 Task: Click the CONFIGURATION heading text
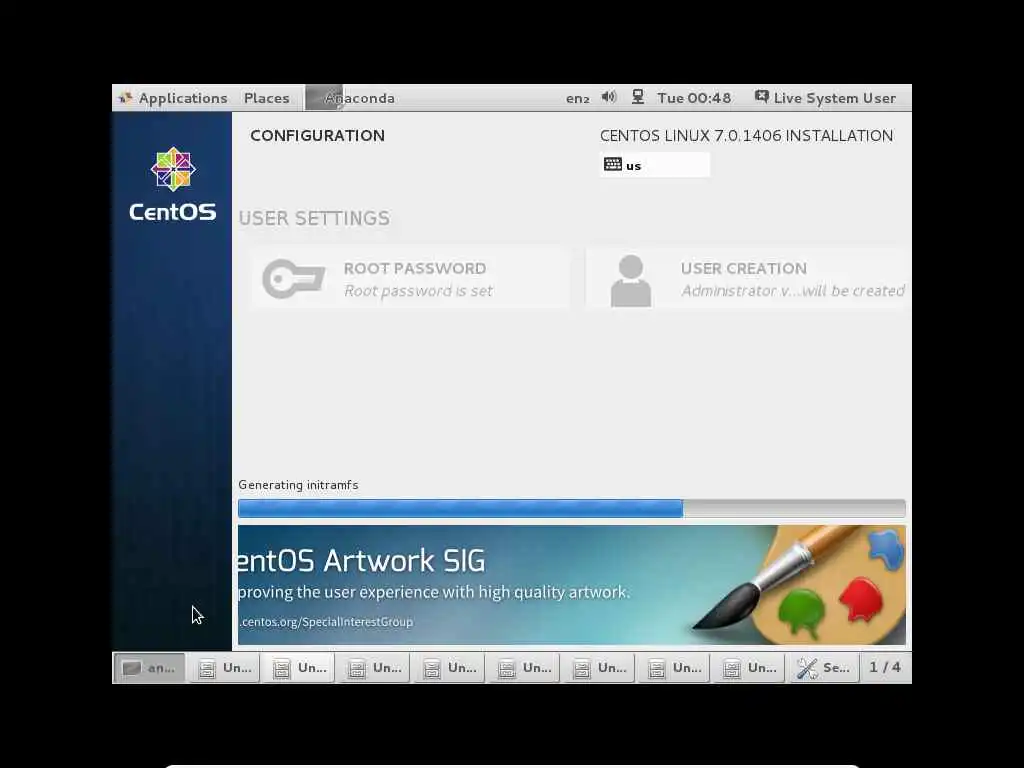click(317, 135)
